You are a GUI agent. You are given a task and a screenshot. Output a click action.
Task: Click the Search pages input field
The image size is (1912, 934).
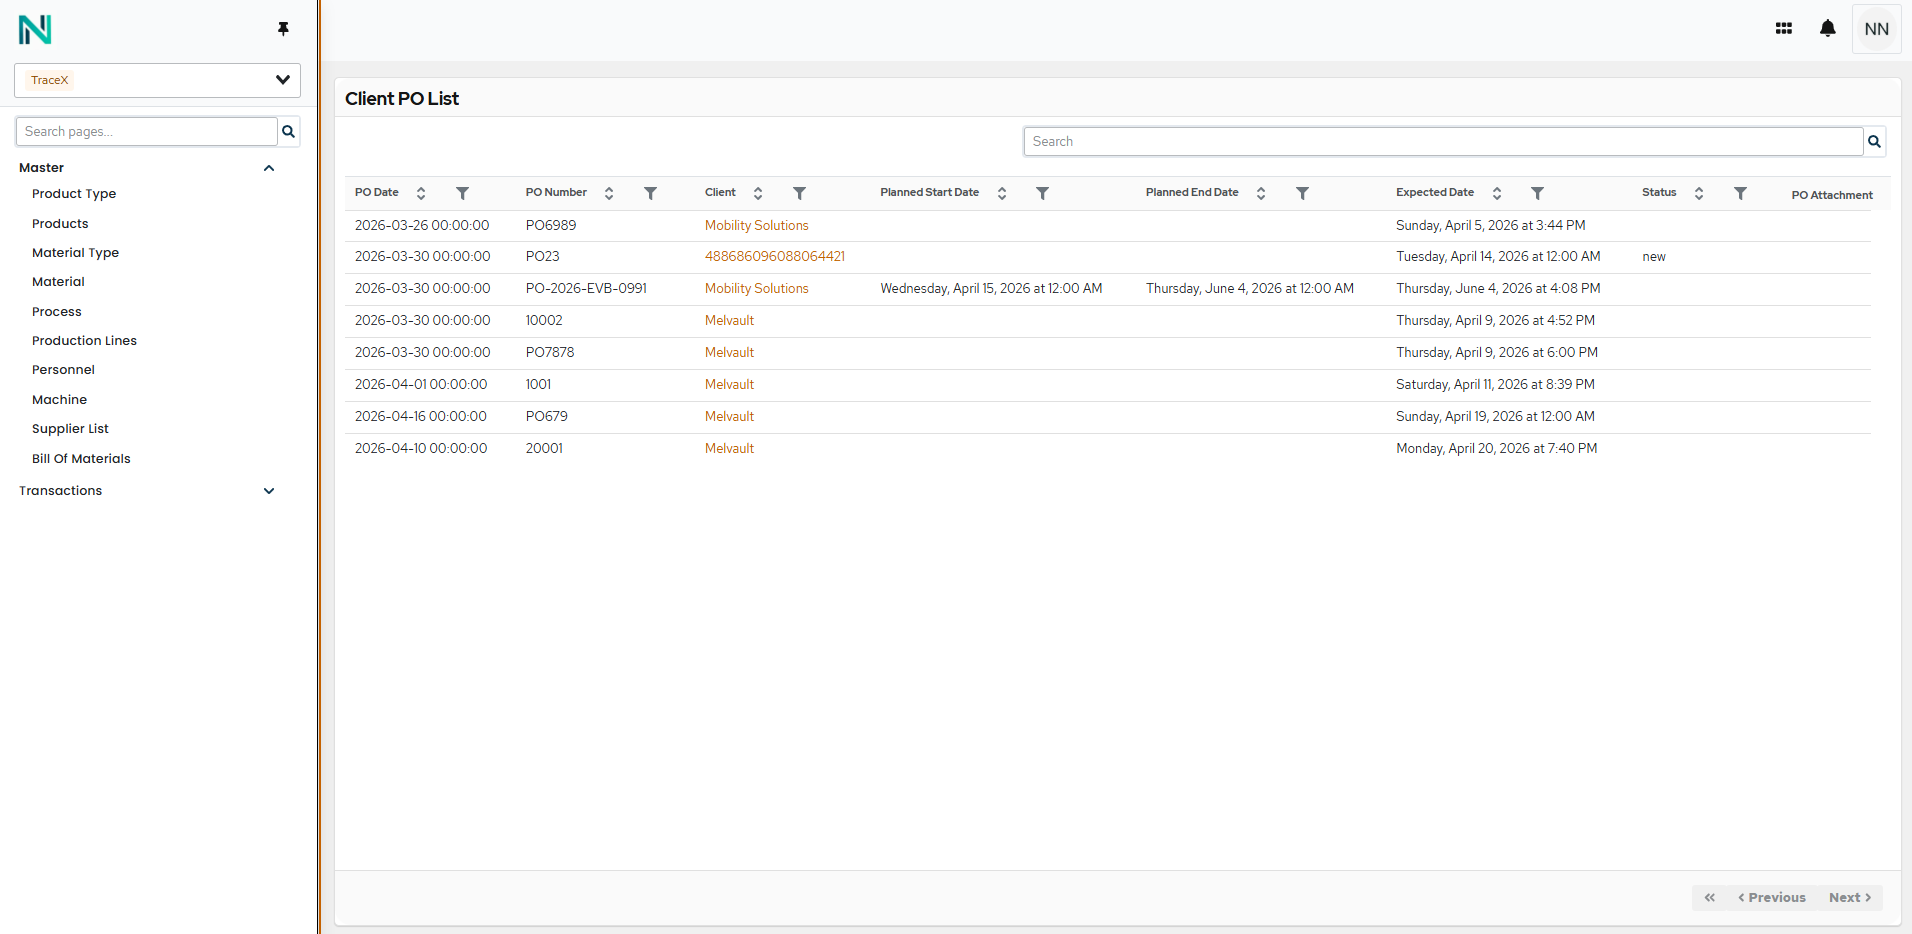point(147,132)
